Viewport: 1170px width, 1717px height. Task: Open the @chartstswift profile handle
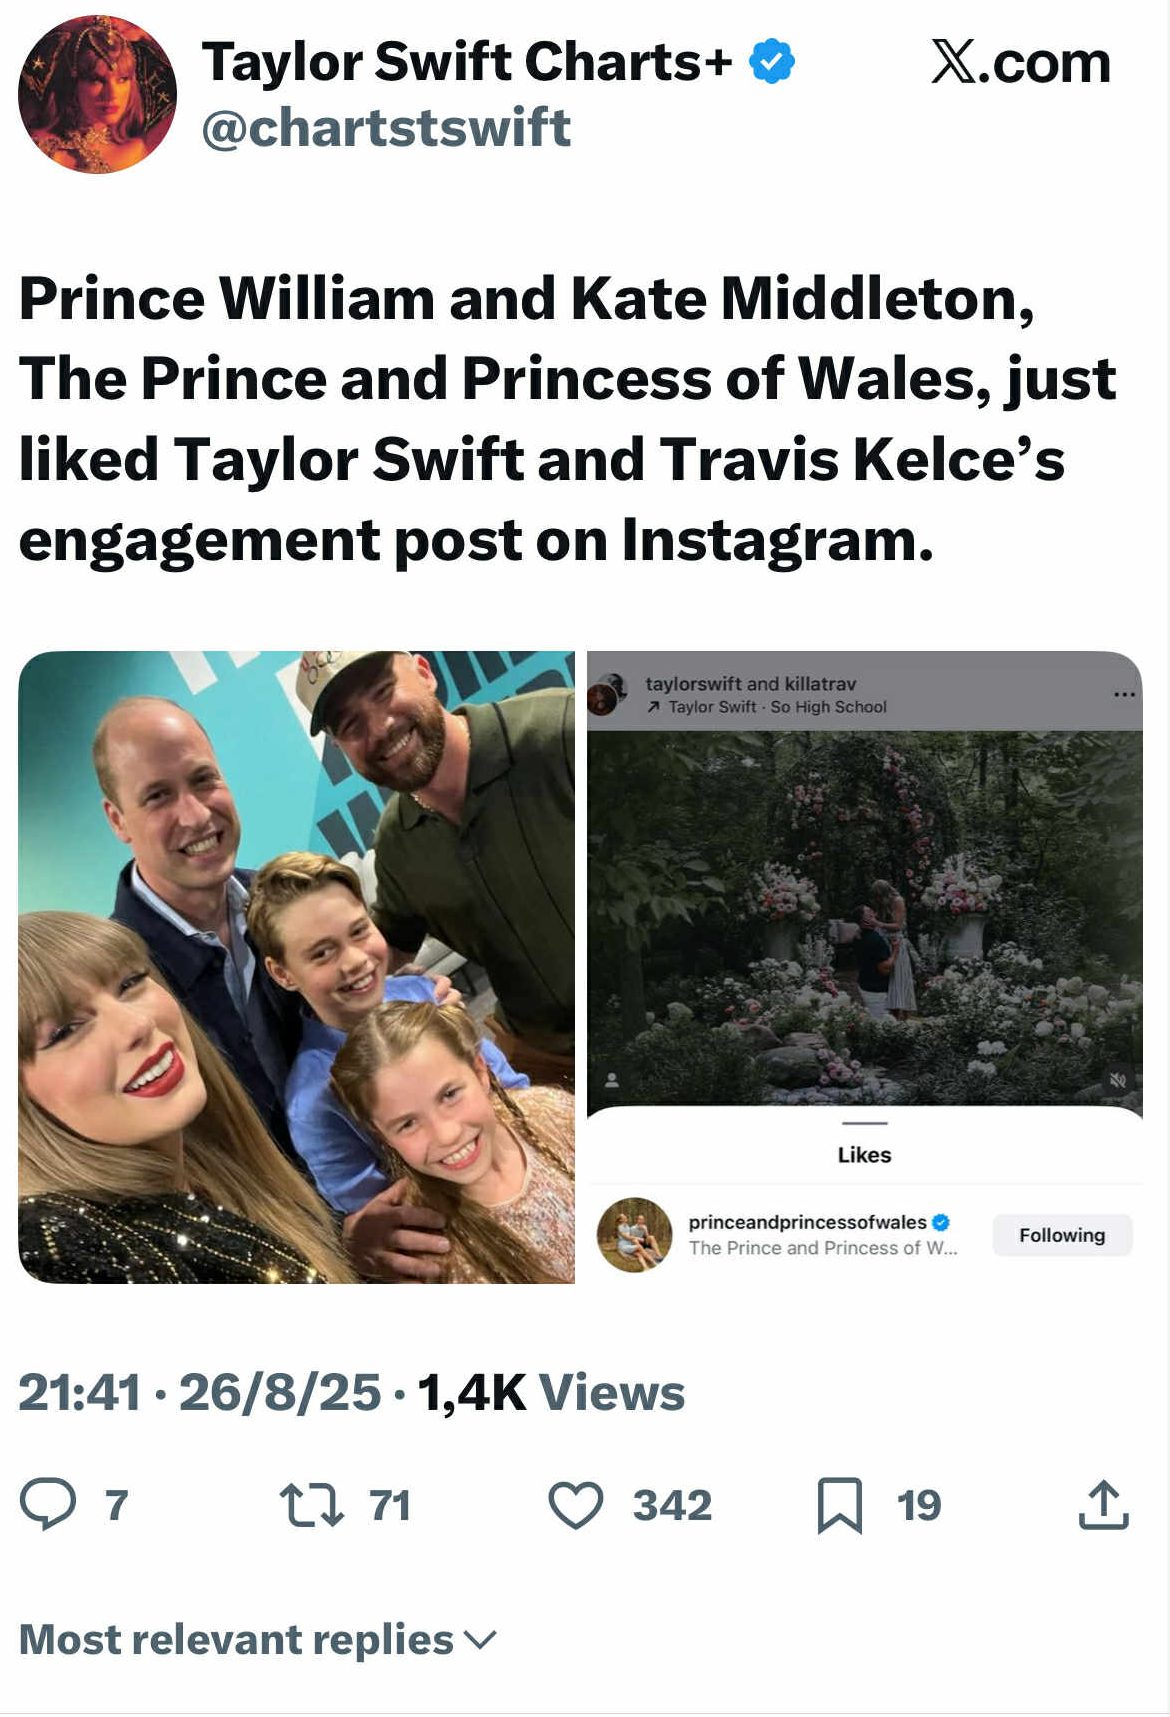pyautogui.click(x=386, y=128)
